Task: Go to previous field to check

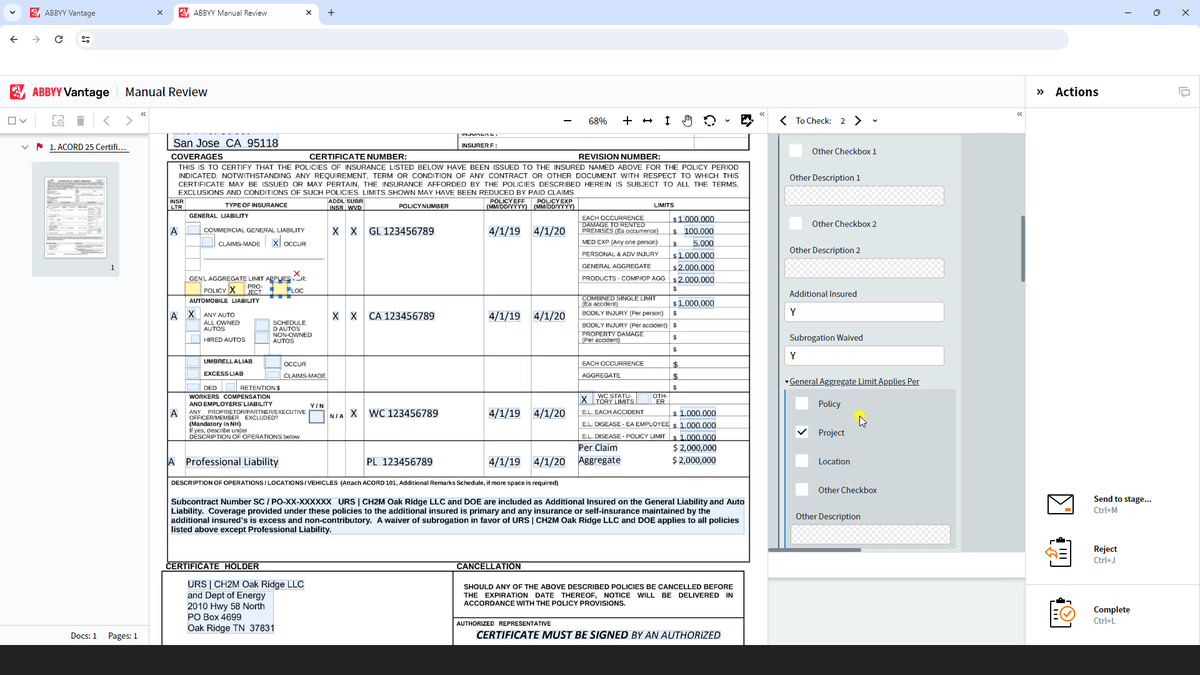Action: coord(783,121)
